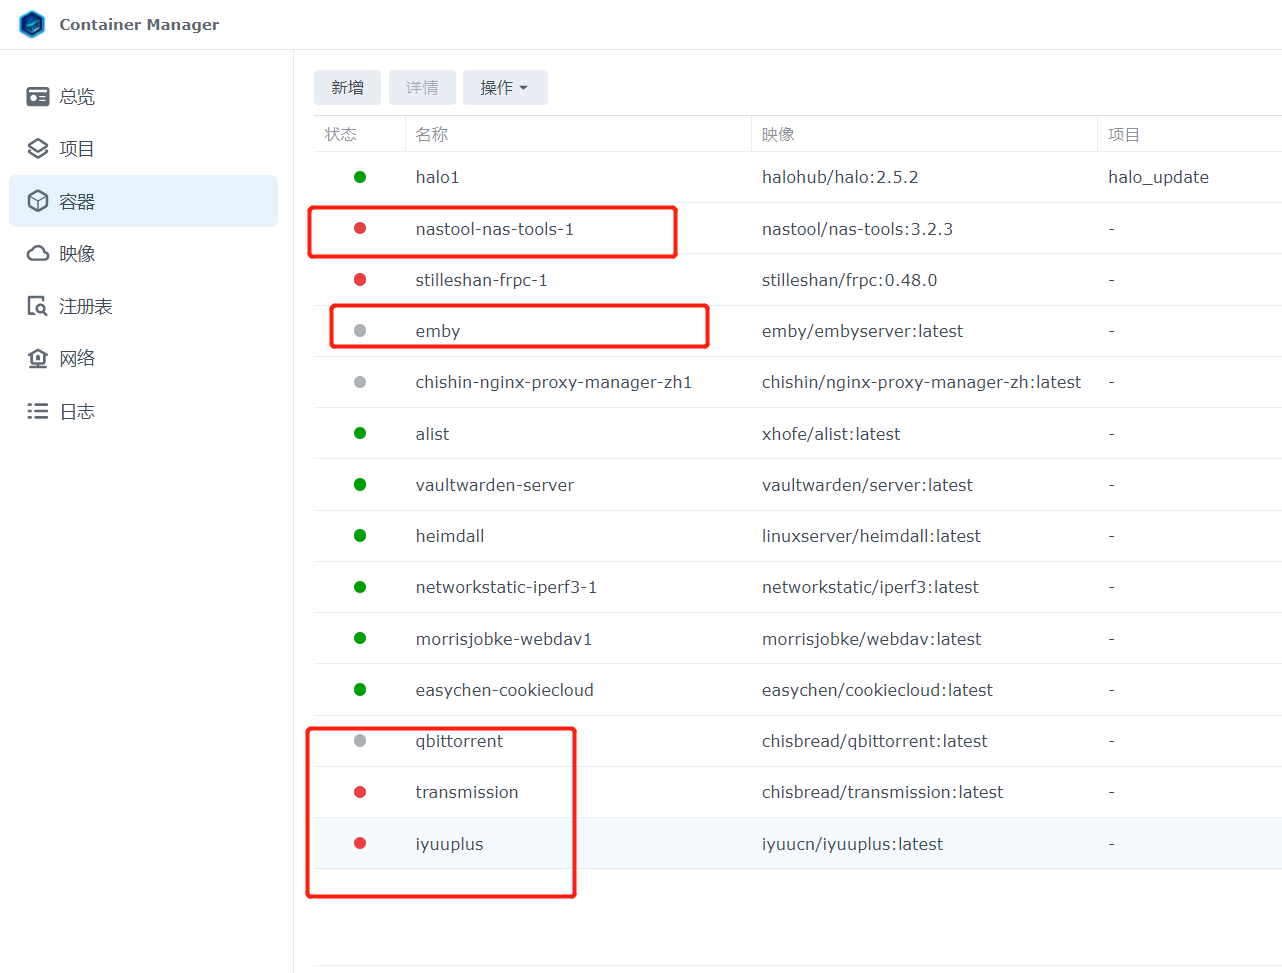Open the 总览 overview icon in sidebar

(x=38, y=96)
